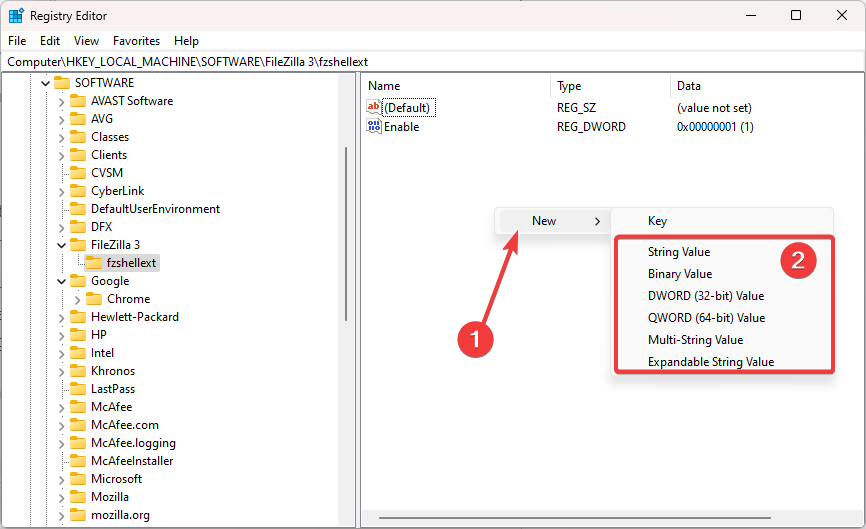Collapse the Google key
The width and height of the screenshot is (866, 529).
tap(61, 282)
